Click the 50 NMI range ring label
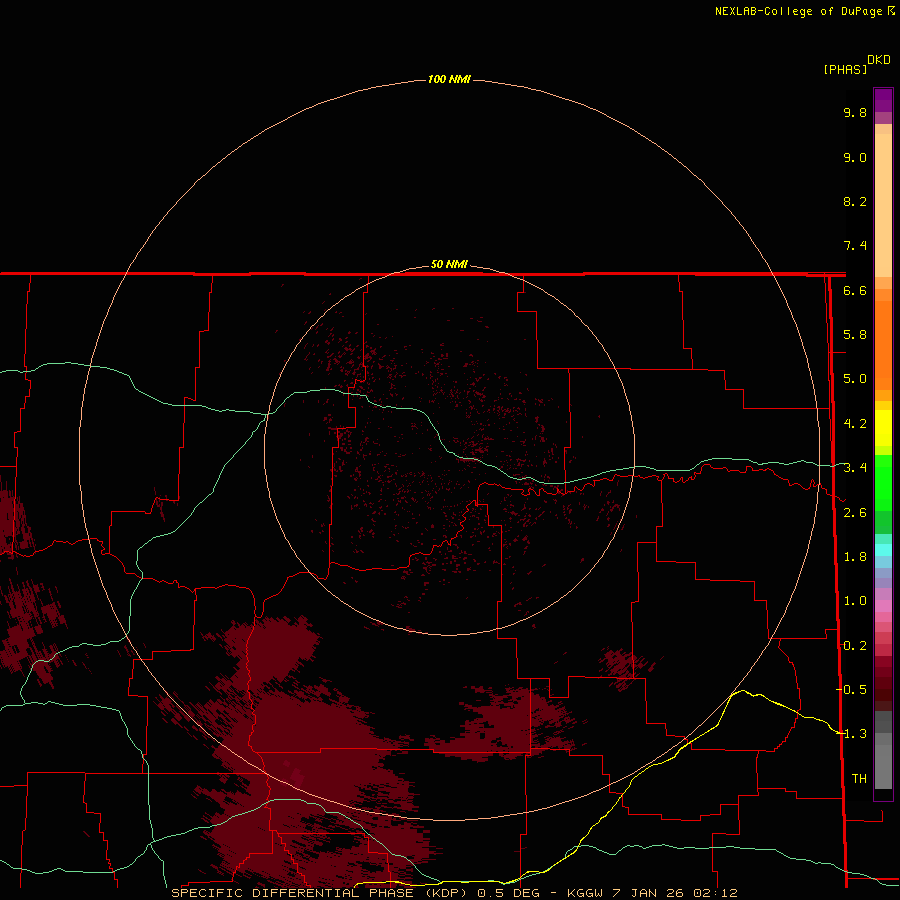 coord(449,264)
